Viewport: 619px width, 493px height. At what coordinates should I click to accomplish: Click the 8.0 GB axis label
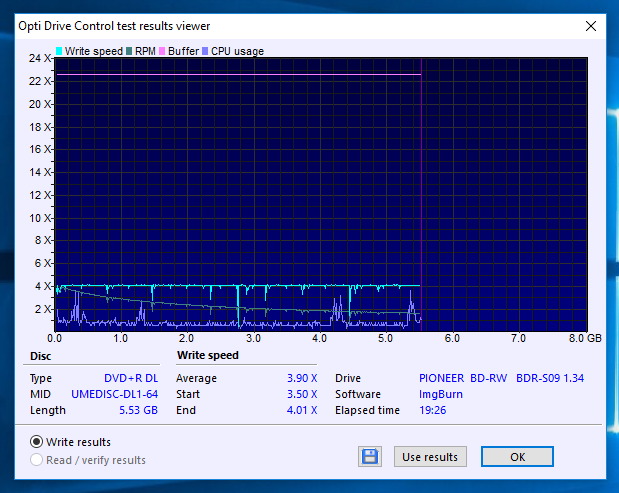click(585, 338)
